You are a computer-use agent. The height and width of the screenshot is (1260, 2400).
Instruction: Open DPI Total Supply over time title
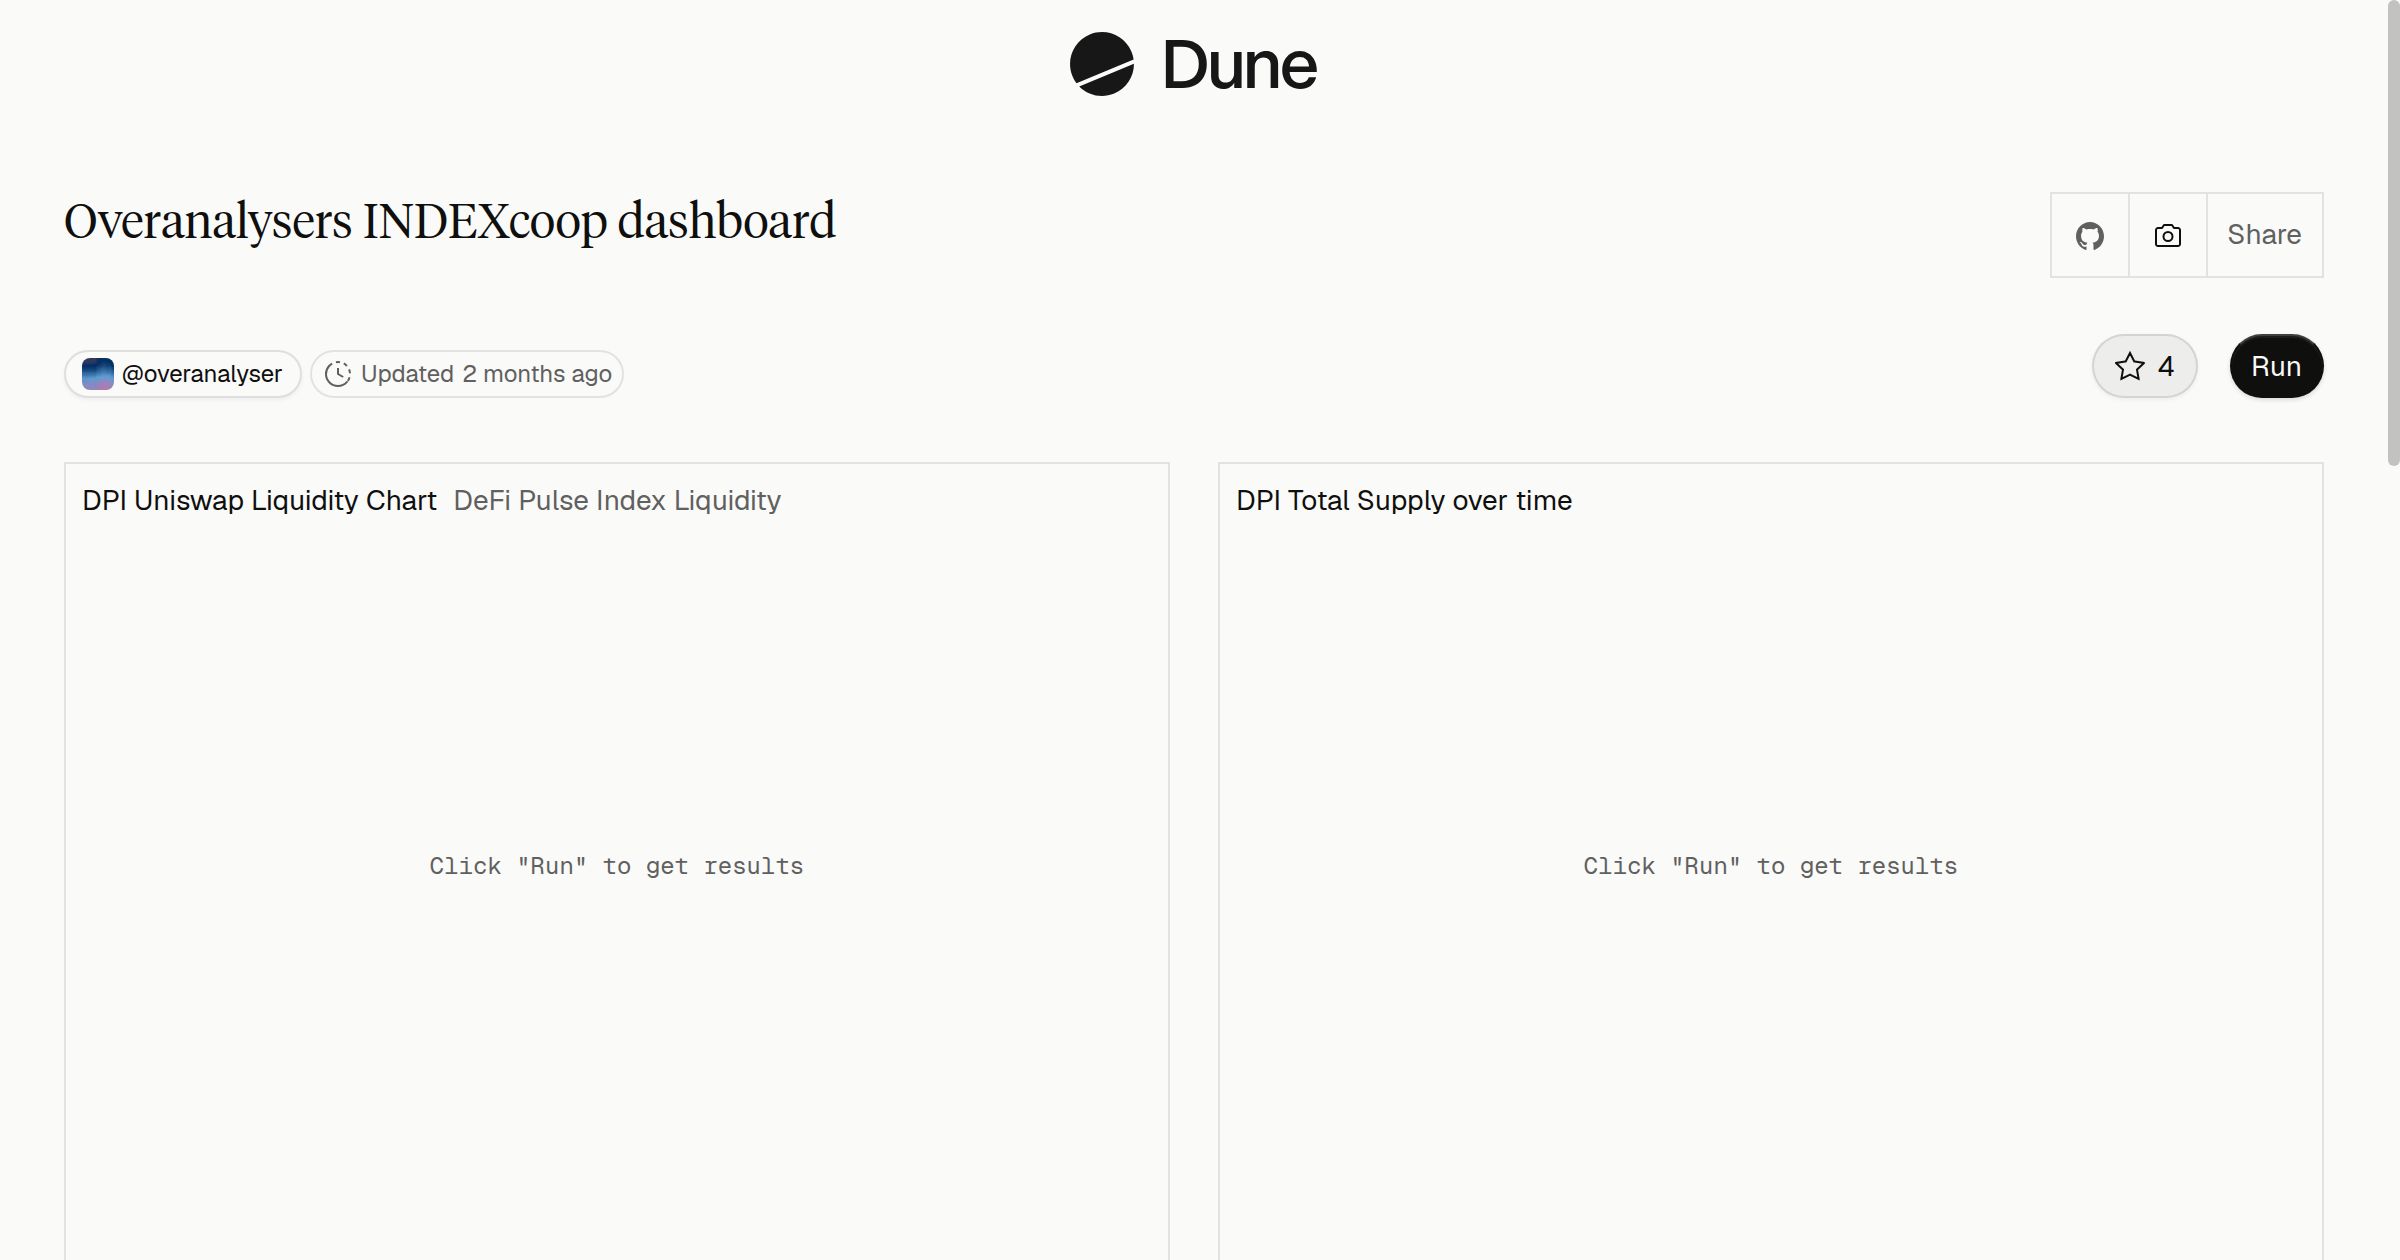(x=1404, y=500)
